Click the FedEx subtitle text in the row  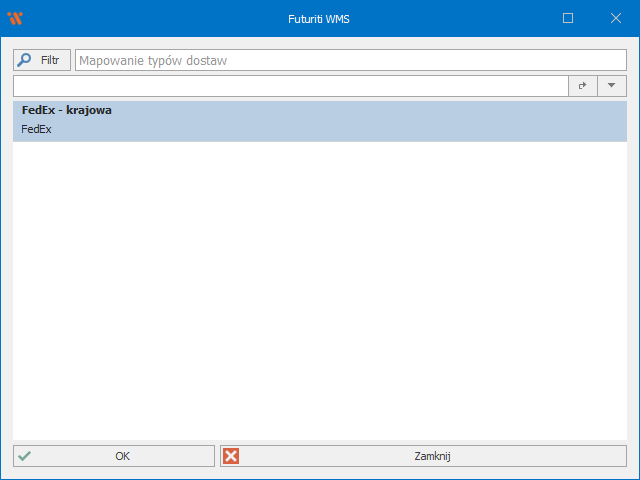pos(36,129)
